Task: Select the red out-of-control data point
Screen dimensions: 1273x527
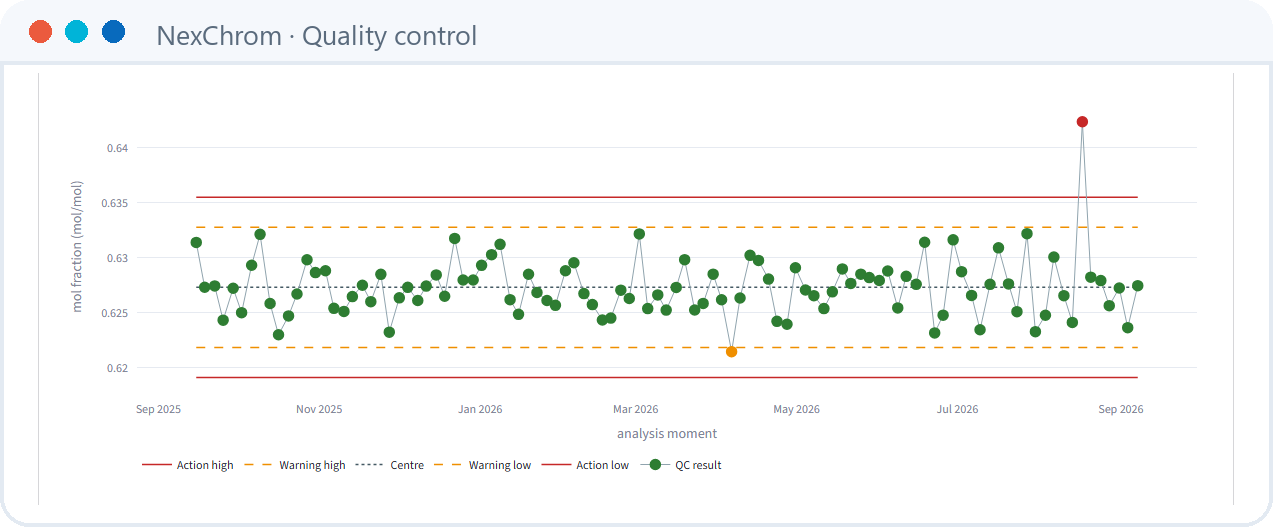Action: pyautogui.click(x=1082, y=122)
